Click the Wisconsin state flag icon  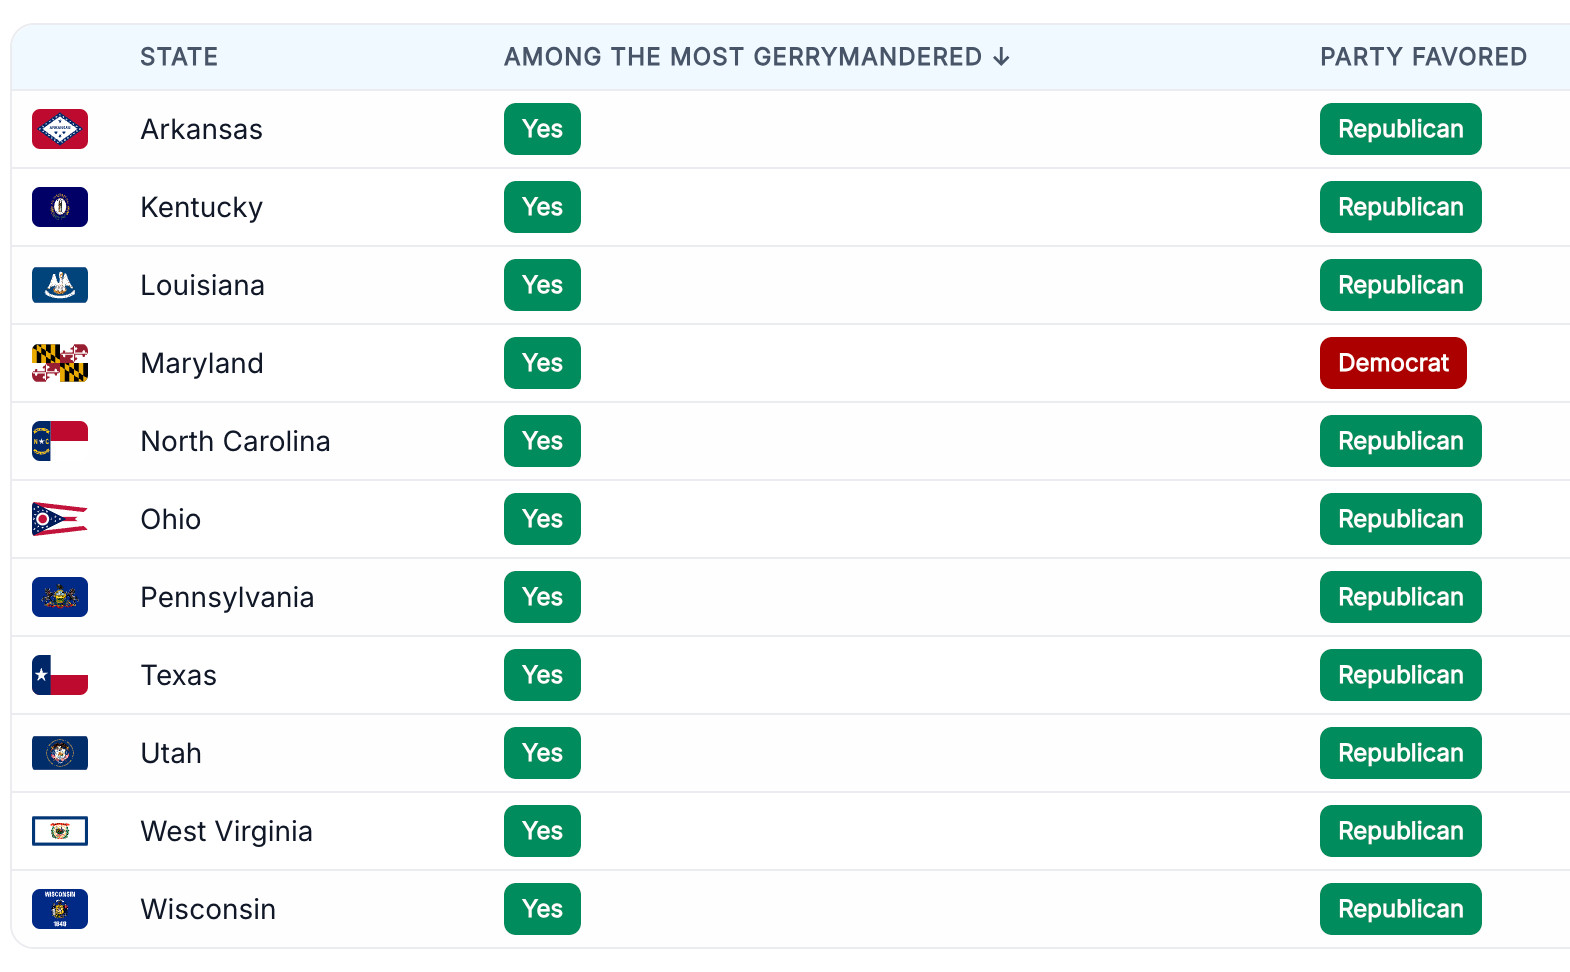(x=60, y=909)
